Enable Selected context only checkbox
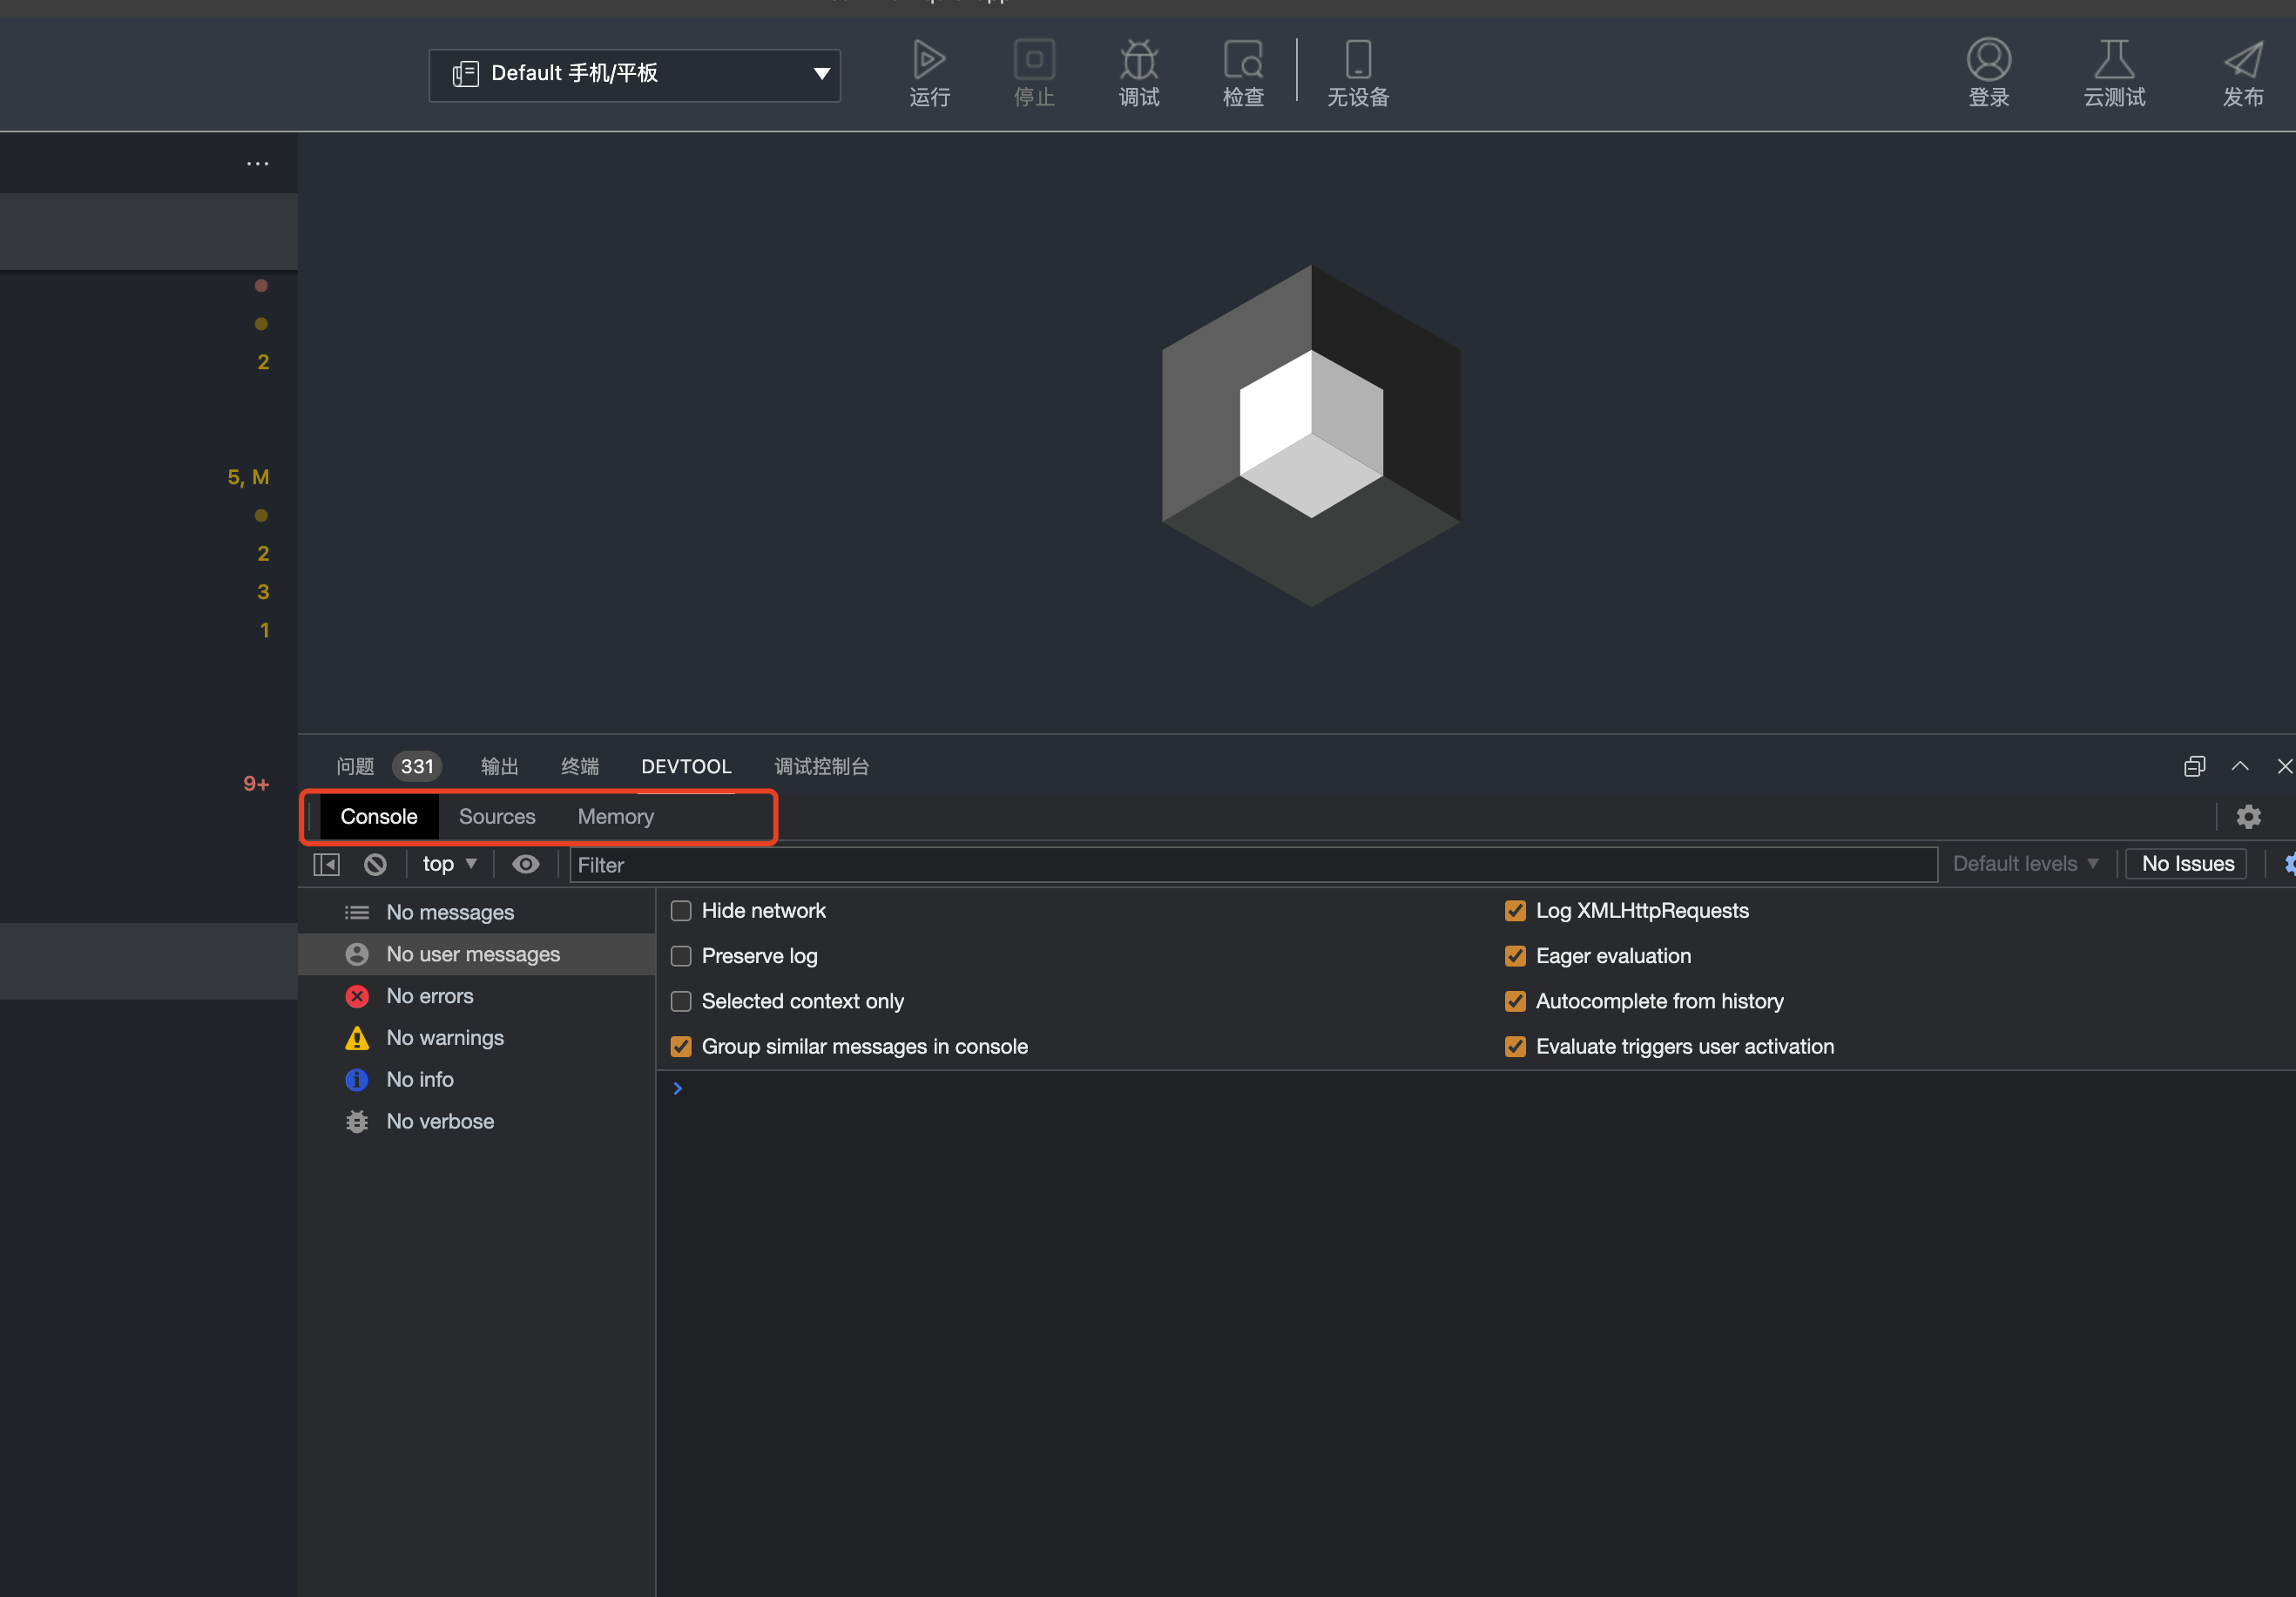Viewport: 2296px width, 1597px height. pos(681,1001)
